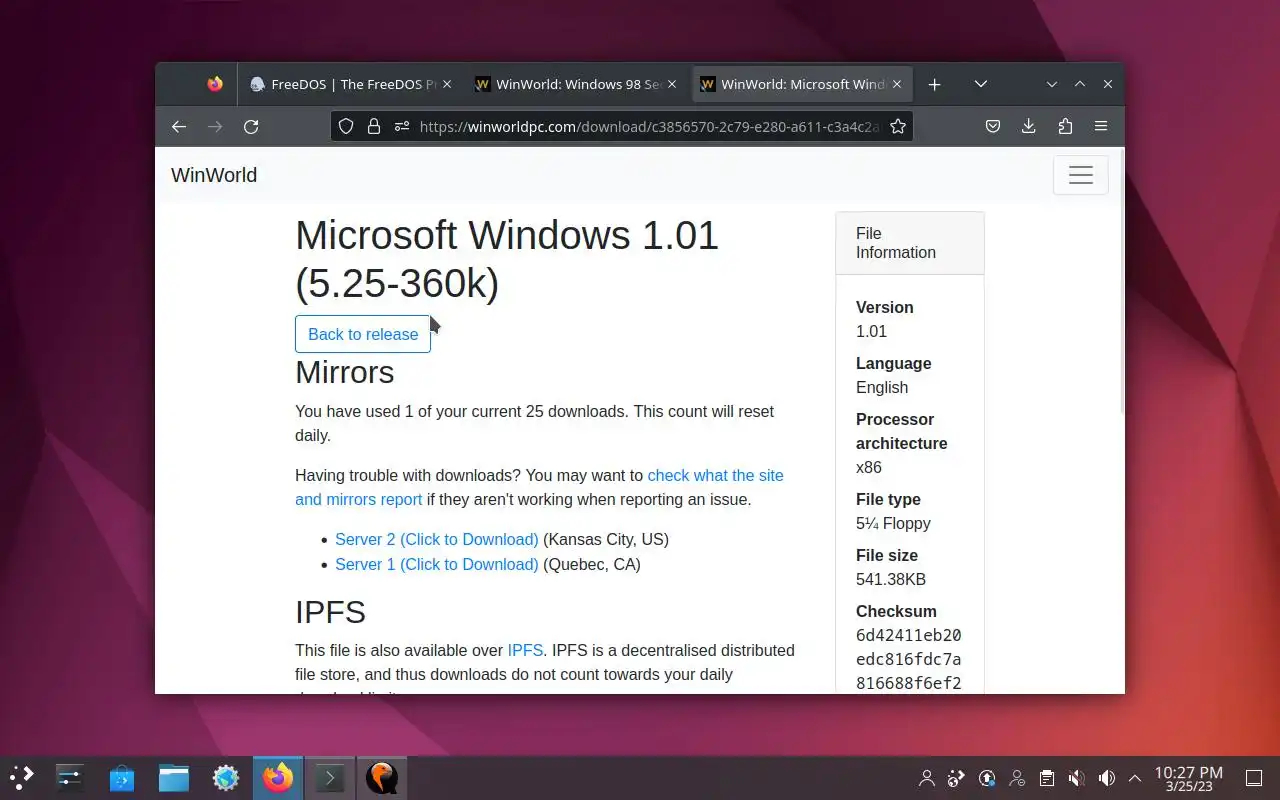Click the Microsoft Windows 1.01 page title
This screenshot has width=1280, height=800.
coord(507,259)
